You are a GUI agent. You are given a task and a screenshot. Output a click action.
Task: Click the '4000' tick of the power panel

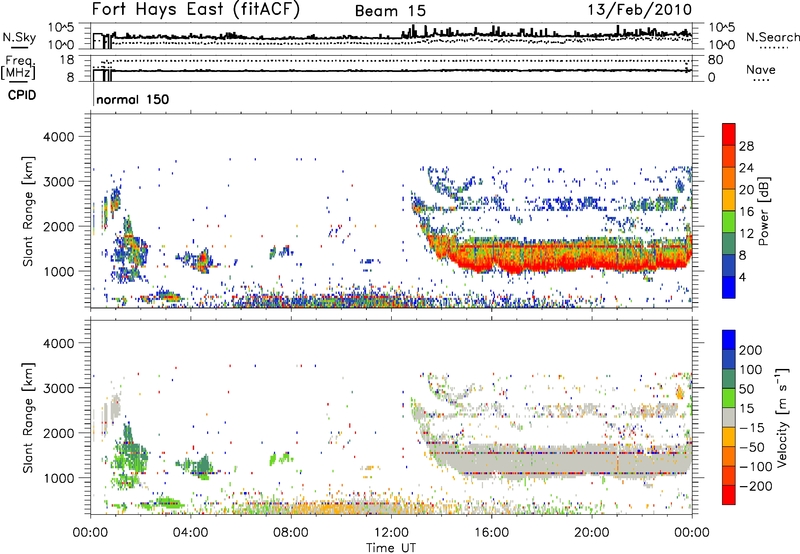click(58, 137)
